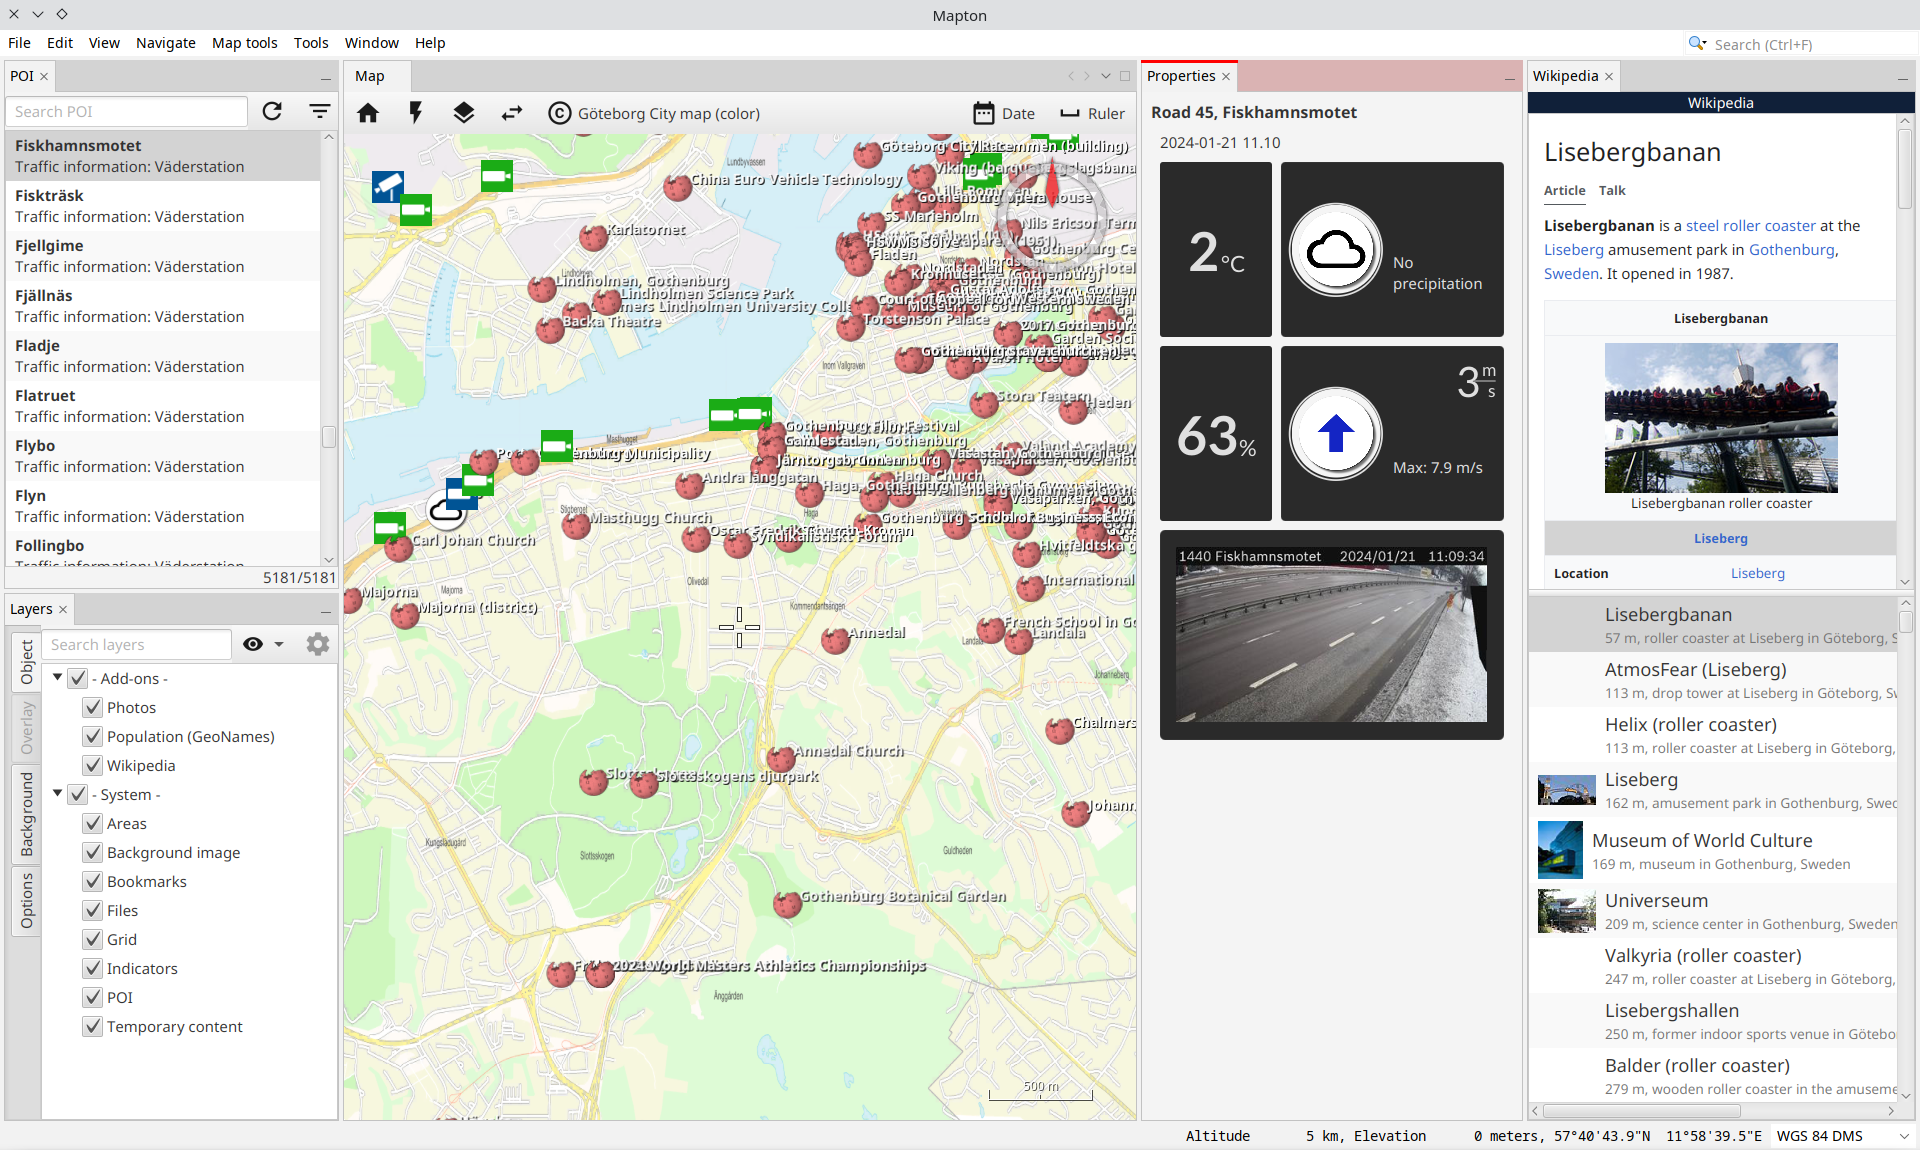Toggle the Bookmarks layer checkbox
Image resolution: width=1920 pixels, height=1150 pixels.
[93, 881]
